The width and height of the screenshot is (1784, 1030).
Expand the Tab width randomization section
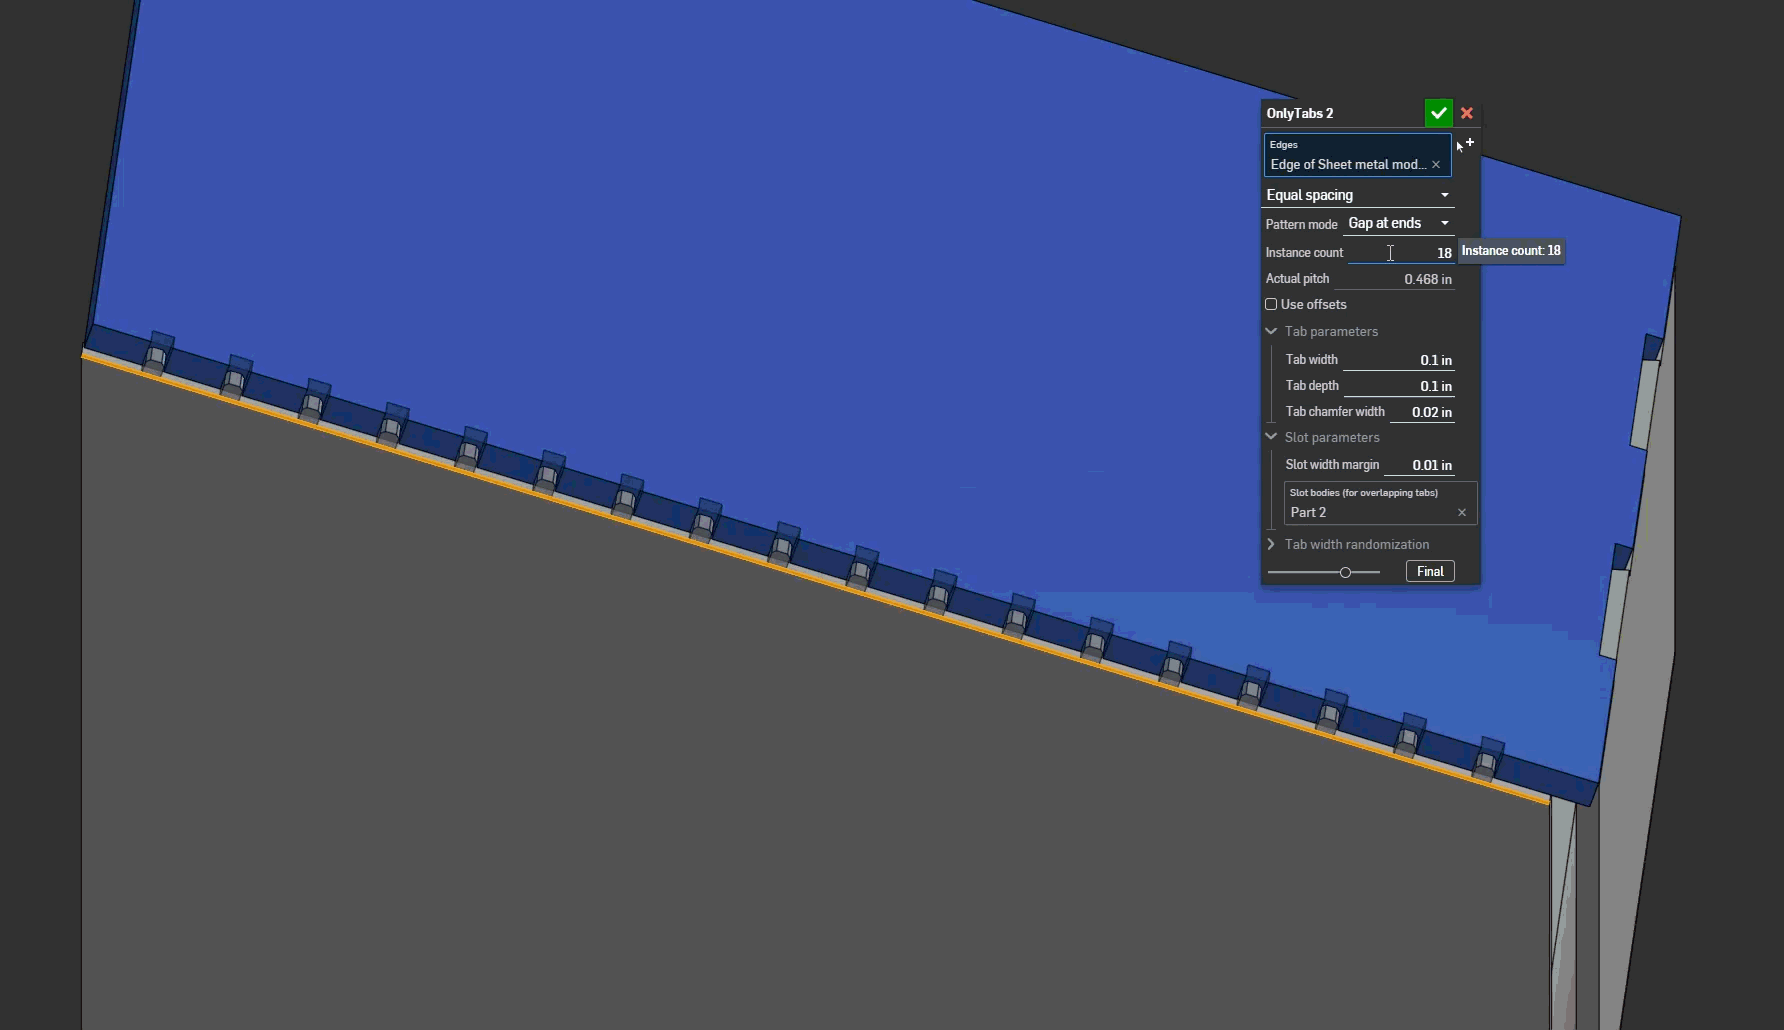[1271, 544]
